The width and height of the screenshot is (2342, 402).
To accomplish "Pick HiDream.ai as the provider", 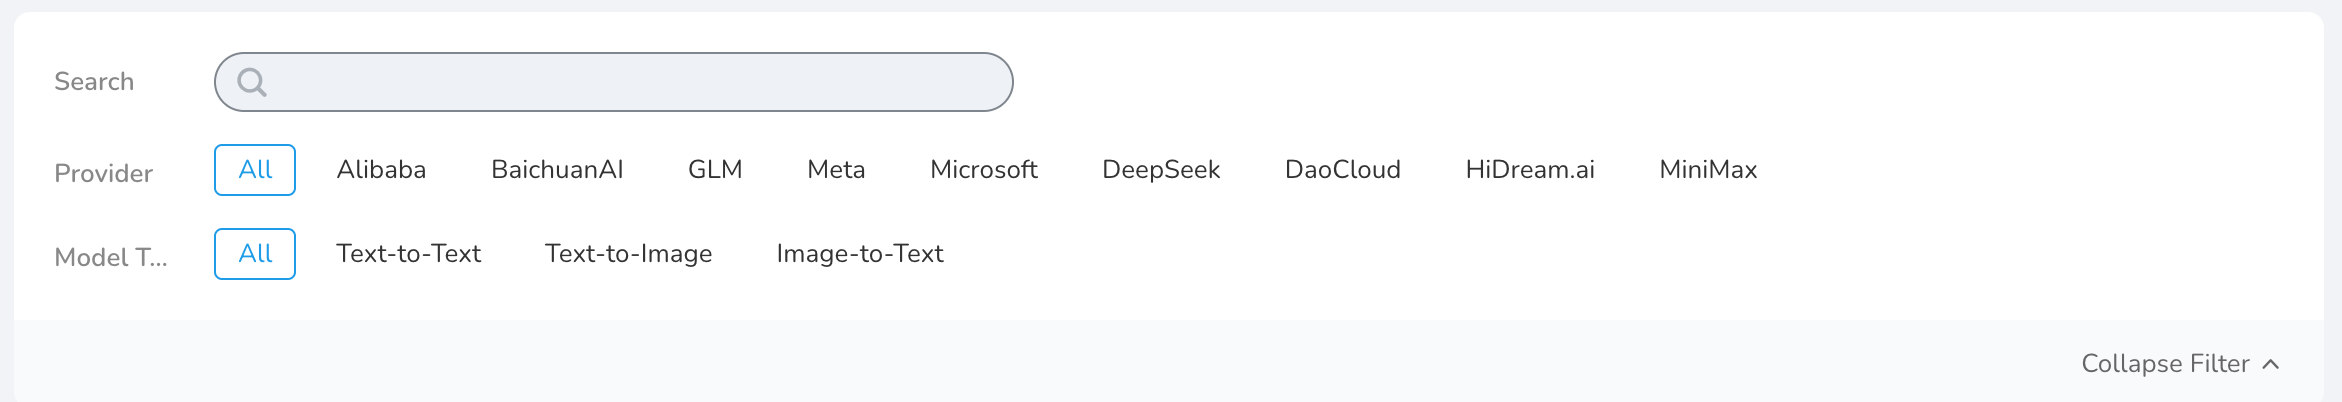I will click(1530, 170).
